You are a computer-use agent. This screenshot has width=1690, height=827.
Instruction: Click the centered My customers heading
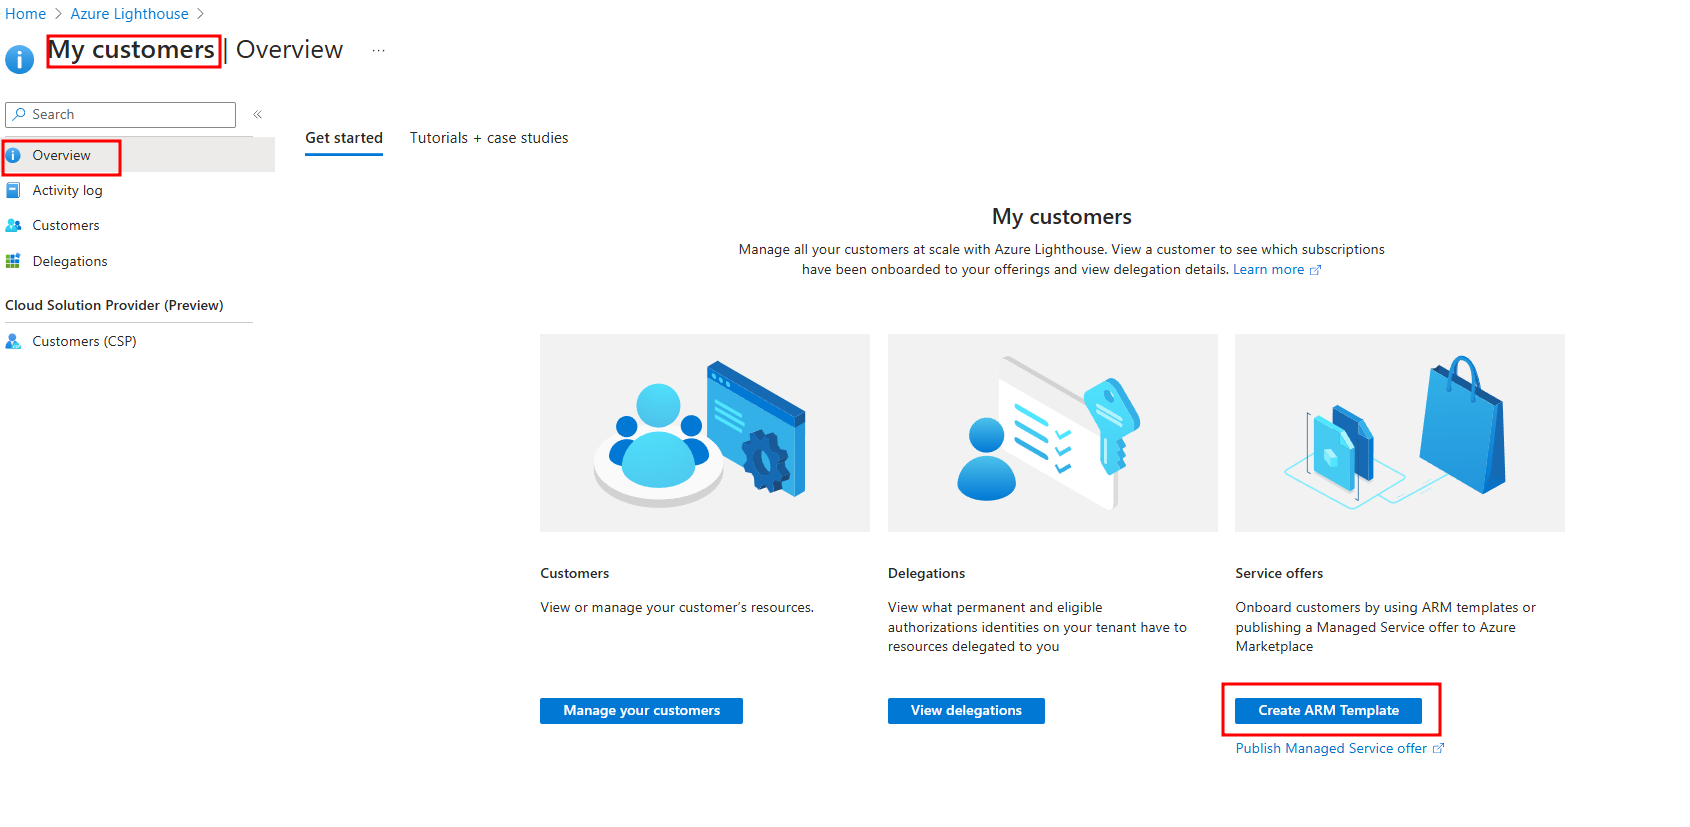tap(1062, 217)
